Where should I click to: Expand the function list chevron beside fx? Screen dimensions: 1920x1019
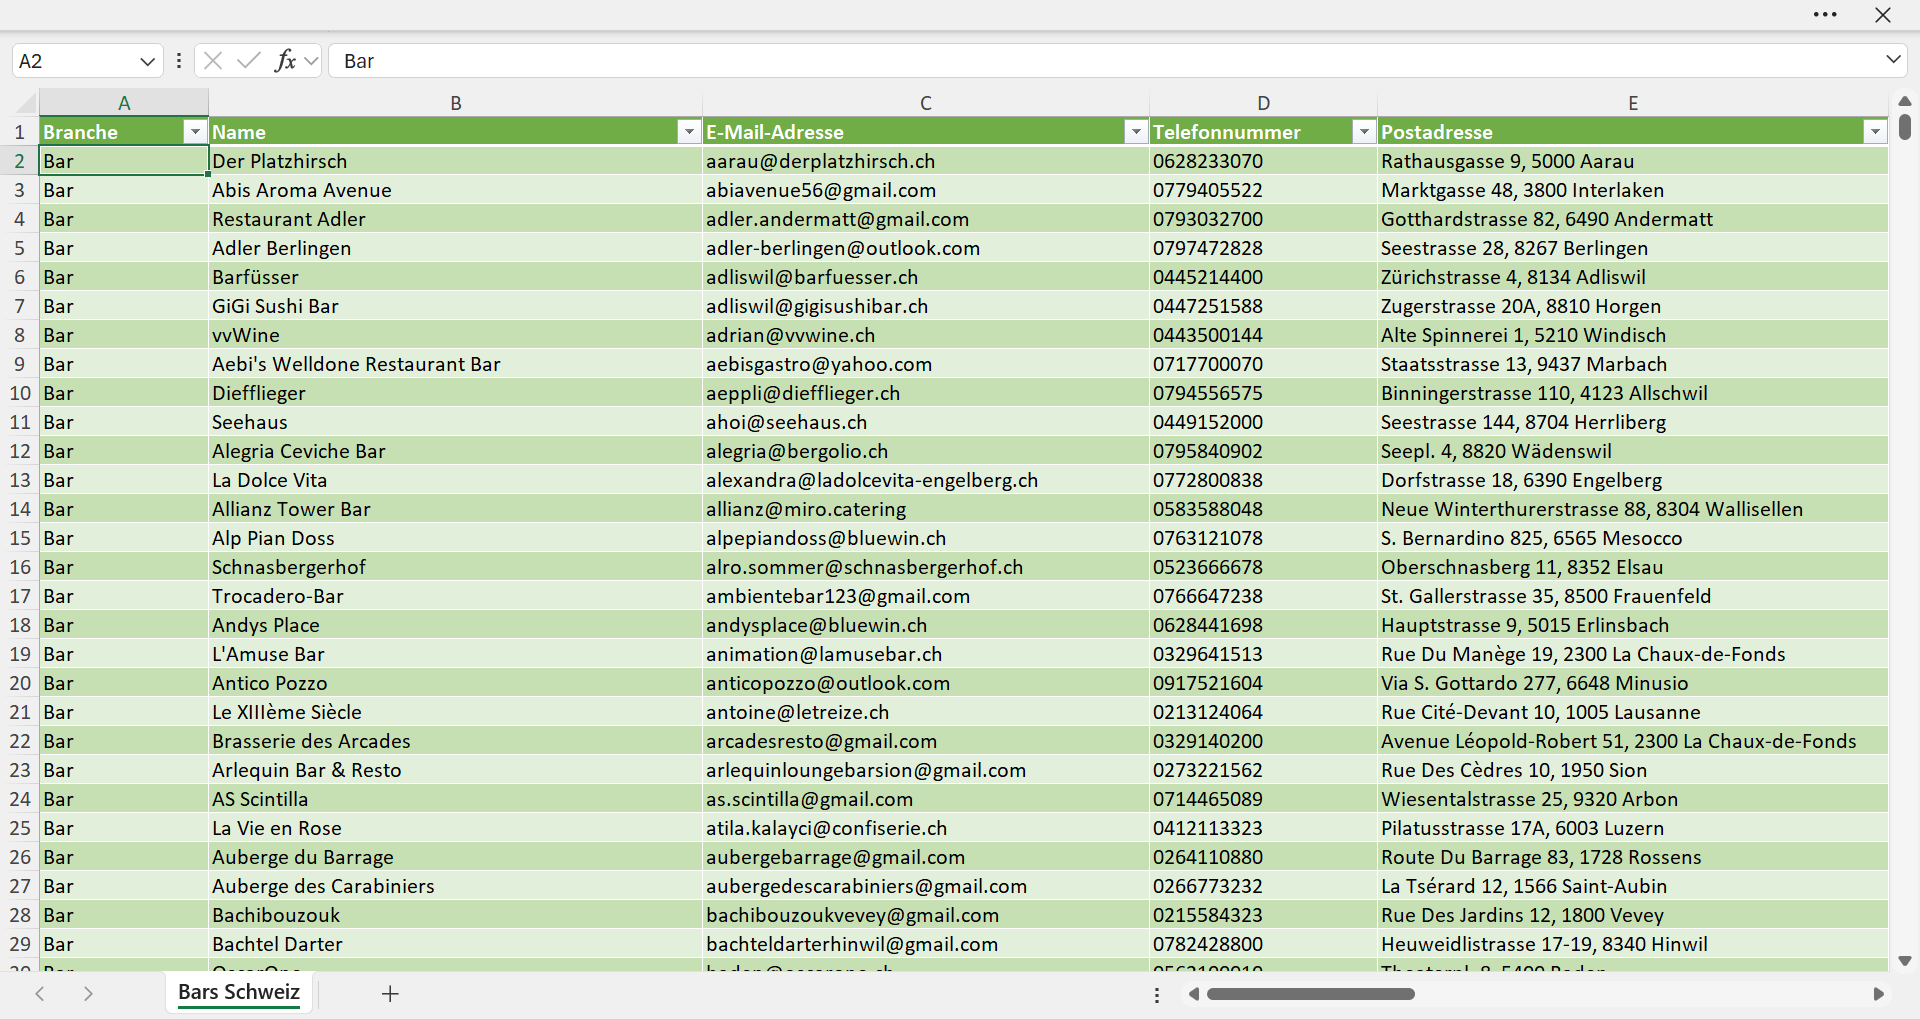click(x=311, y=61)
